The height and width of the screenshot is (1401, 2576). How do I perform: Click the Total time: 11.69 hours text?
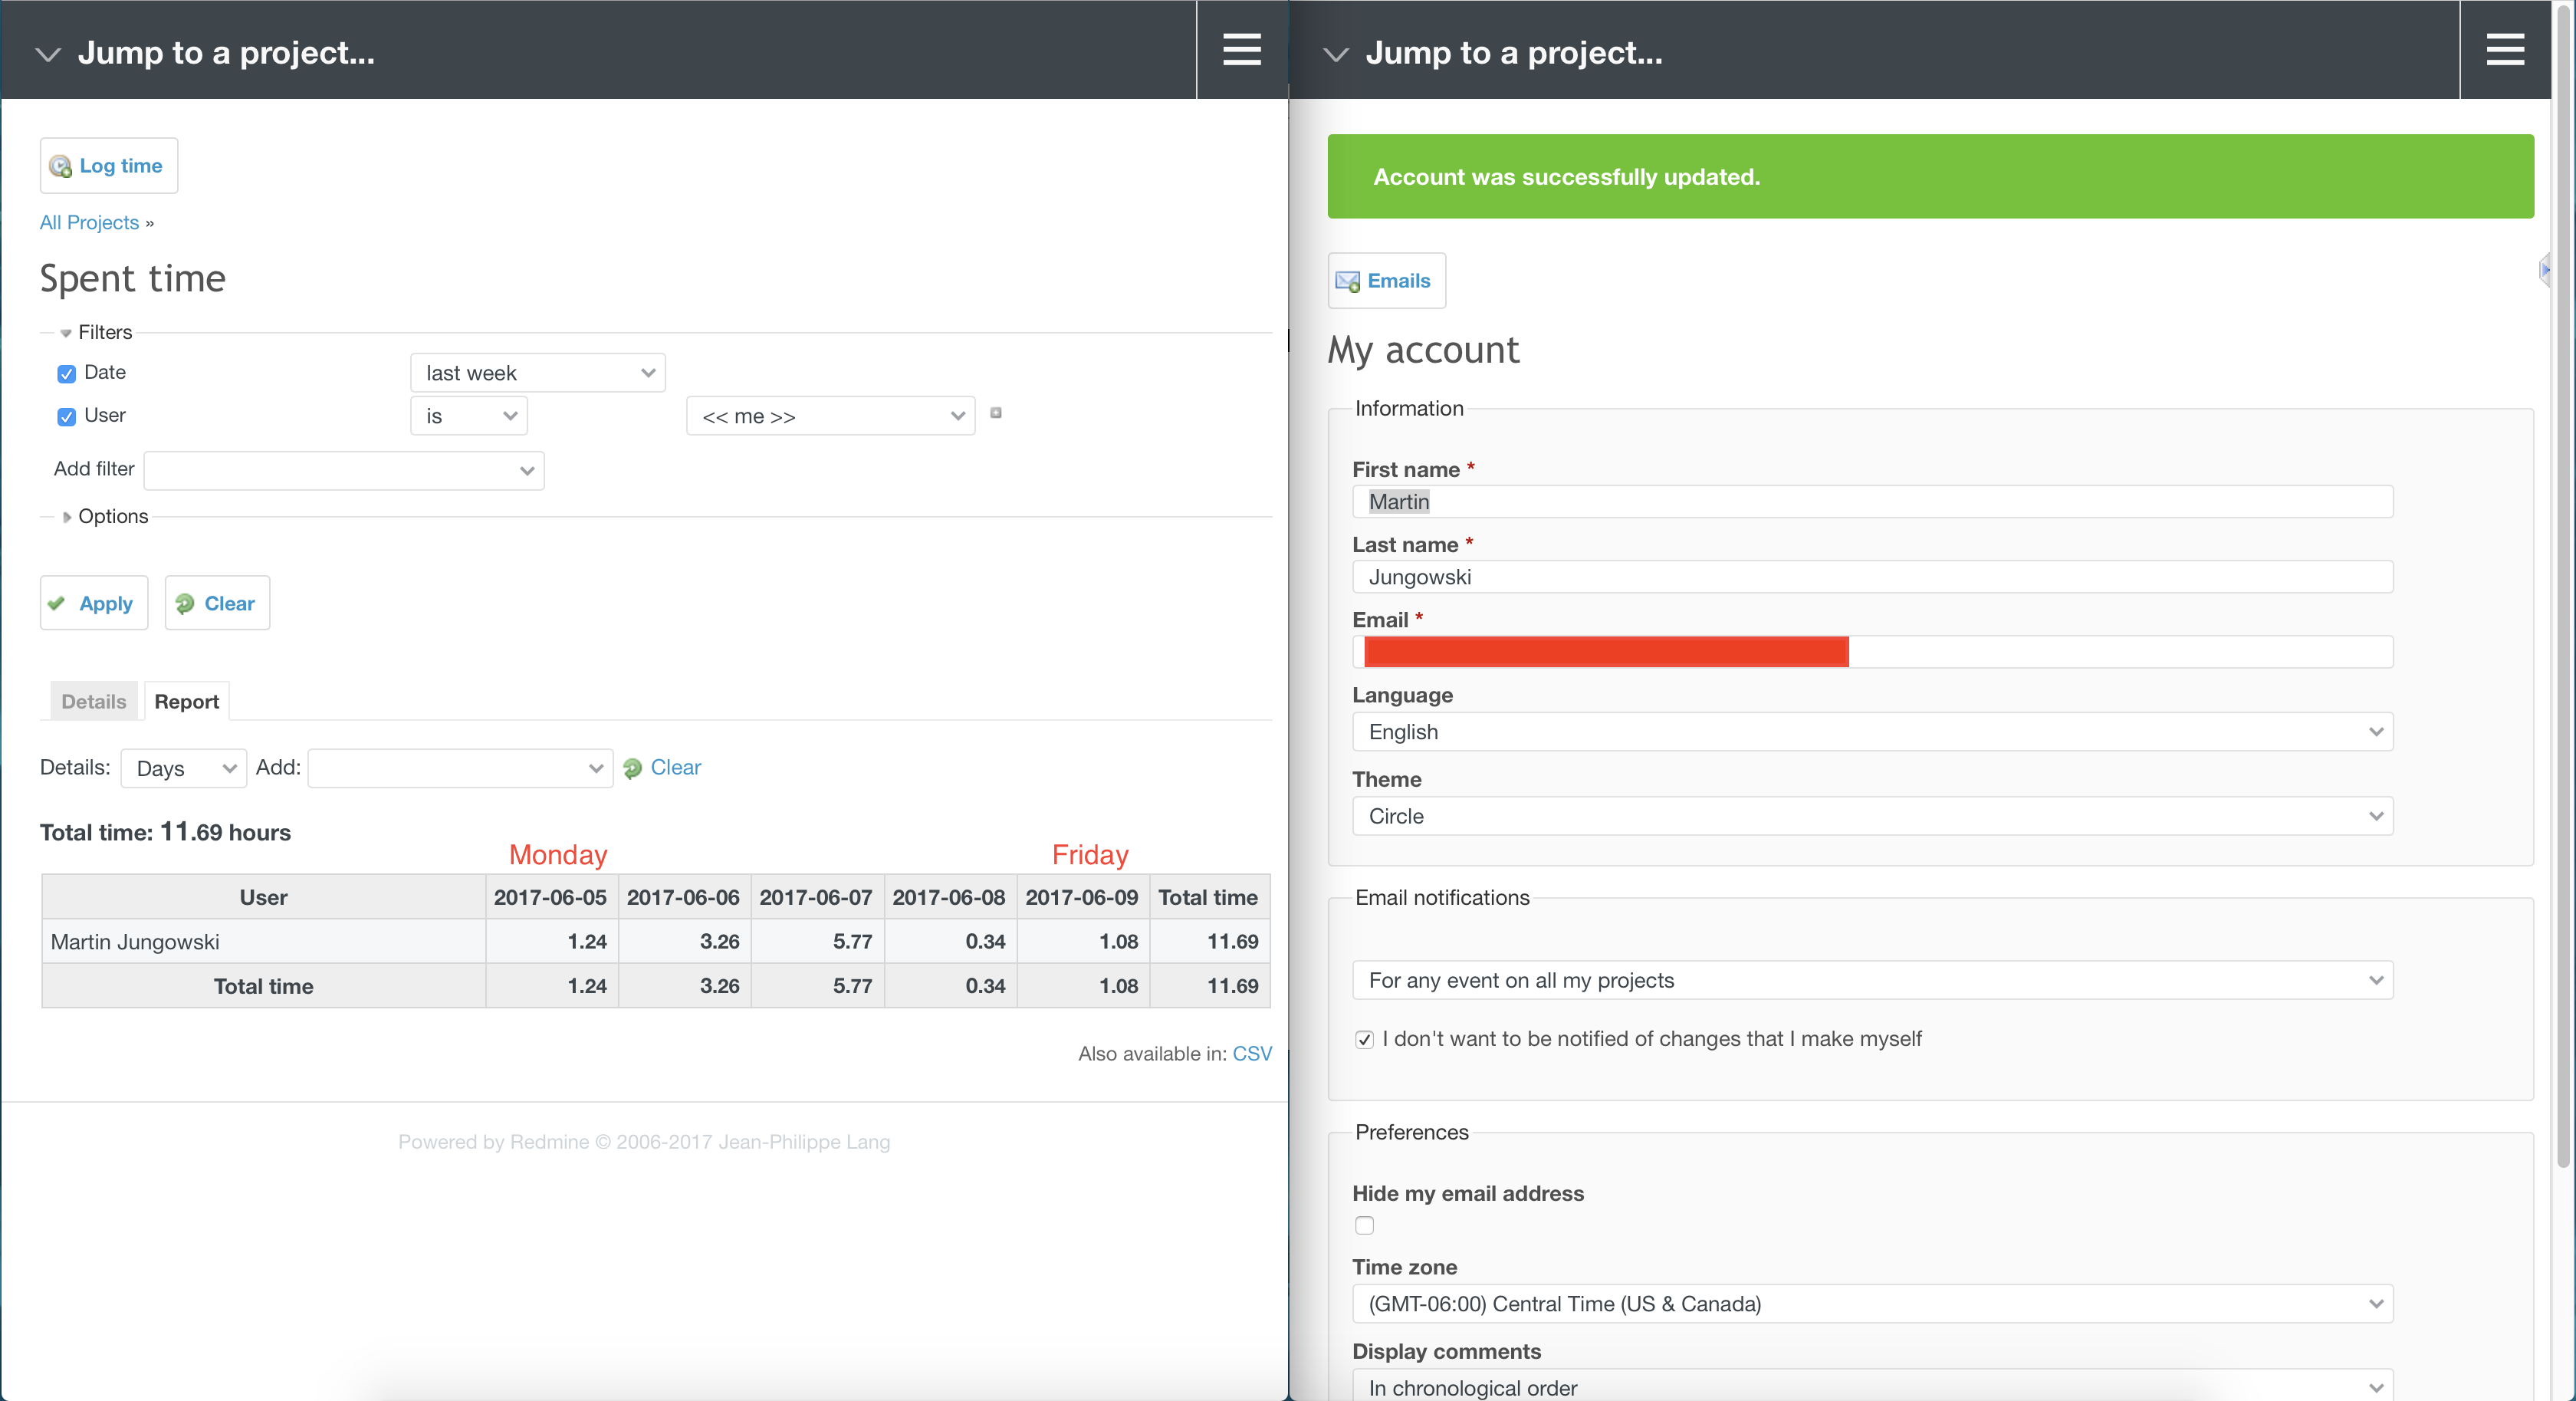[x=165, y=832]
